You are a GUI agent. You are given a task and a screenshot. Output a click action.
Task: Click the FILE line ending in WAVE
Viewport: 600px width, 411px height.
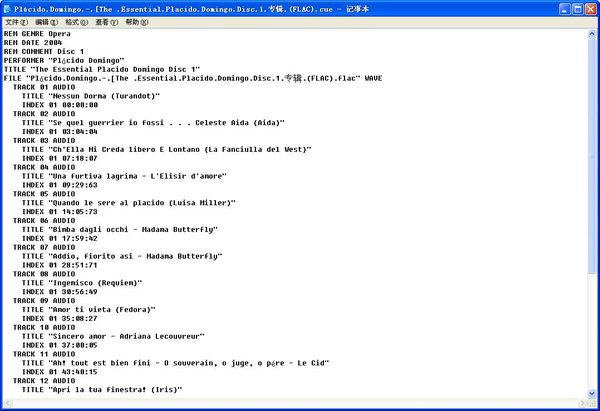[x=193, y=78]
